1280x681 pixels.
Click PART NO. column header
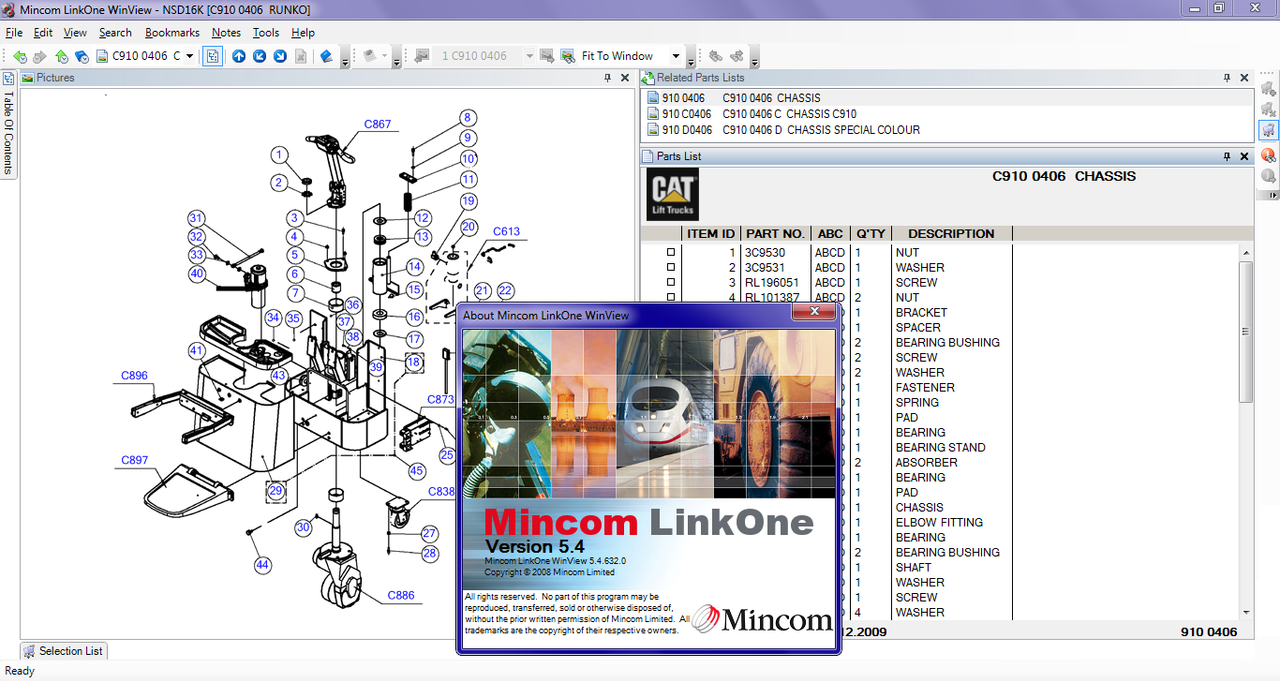pos(775,234)
